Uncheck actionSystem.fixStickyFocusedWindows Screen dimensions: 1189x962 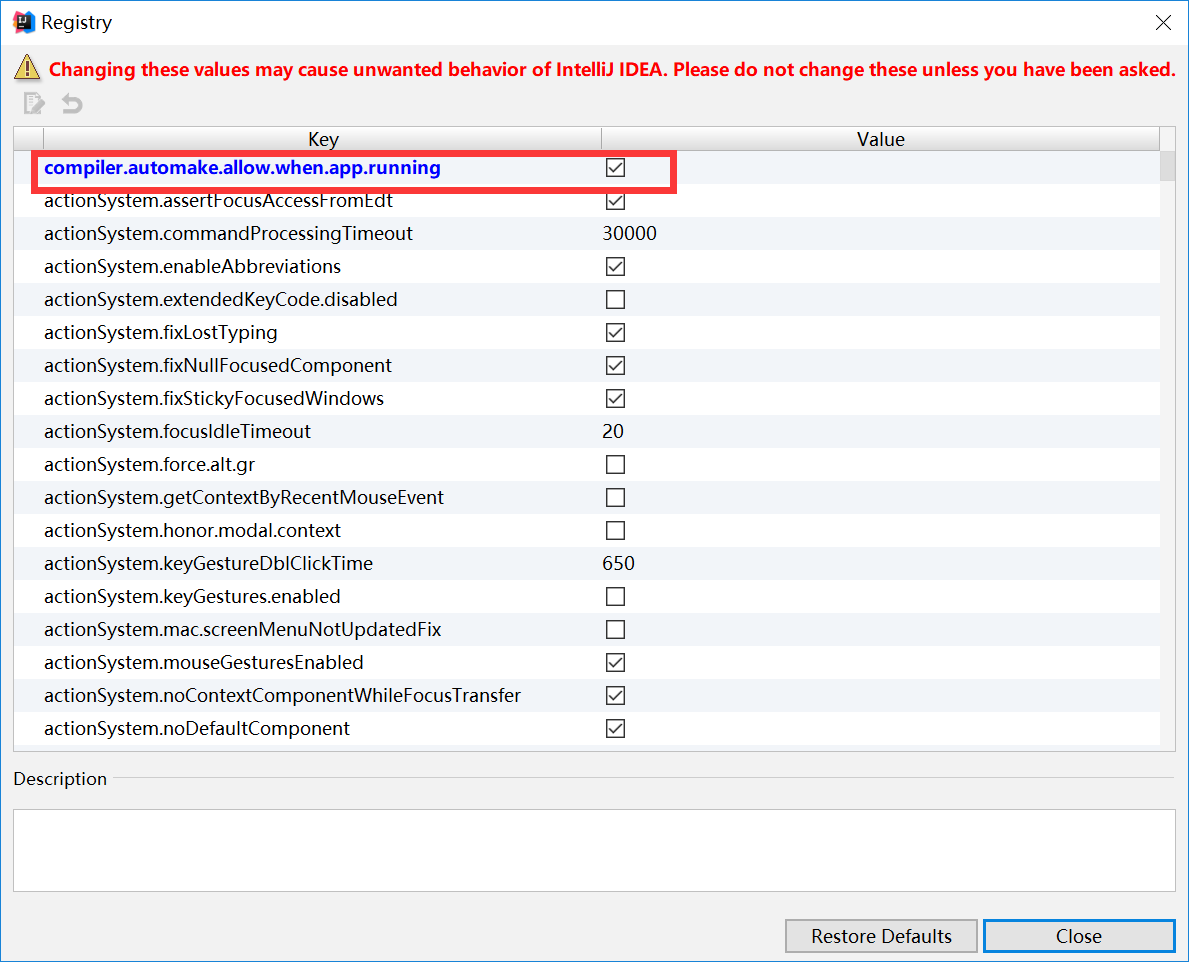tap(616, 399)
